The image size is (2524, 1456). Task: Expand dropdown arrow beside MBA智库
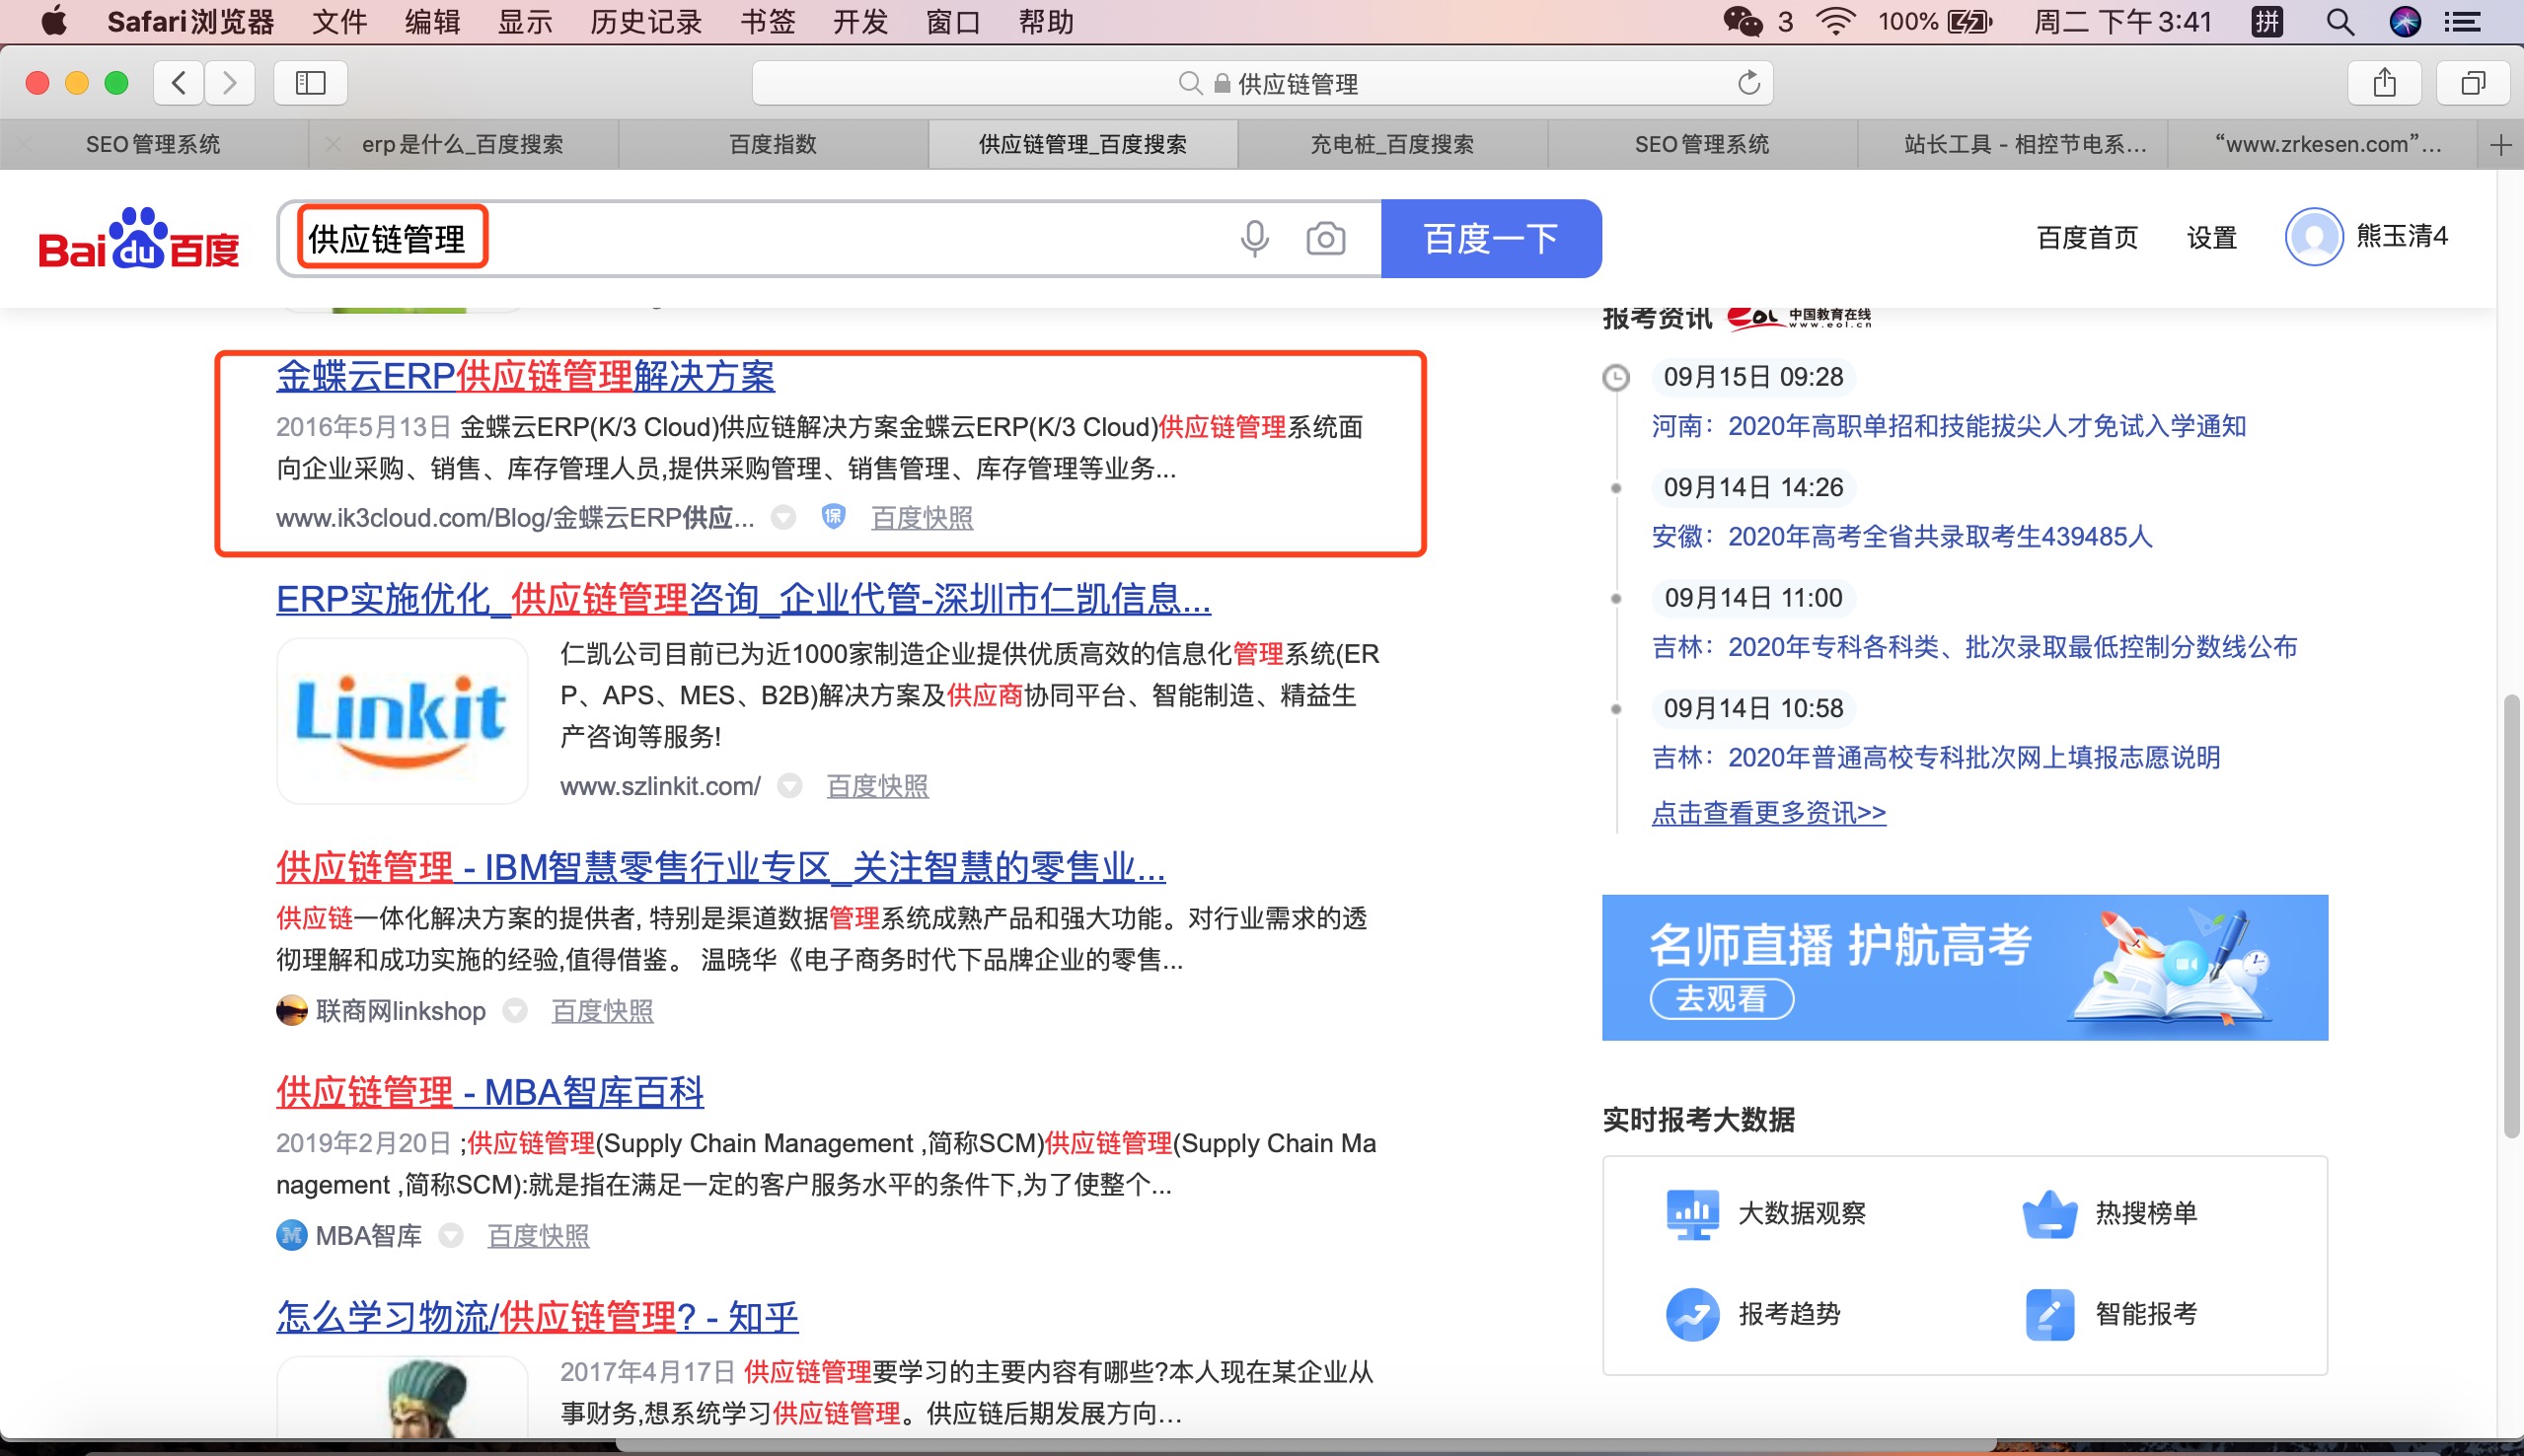(x=451, y=1236)
